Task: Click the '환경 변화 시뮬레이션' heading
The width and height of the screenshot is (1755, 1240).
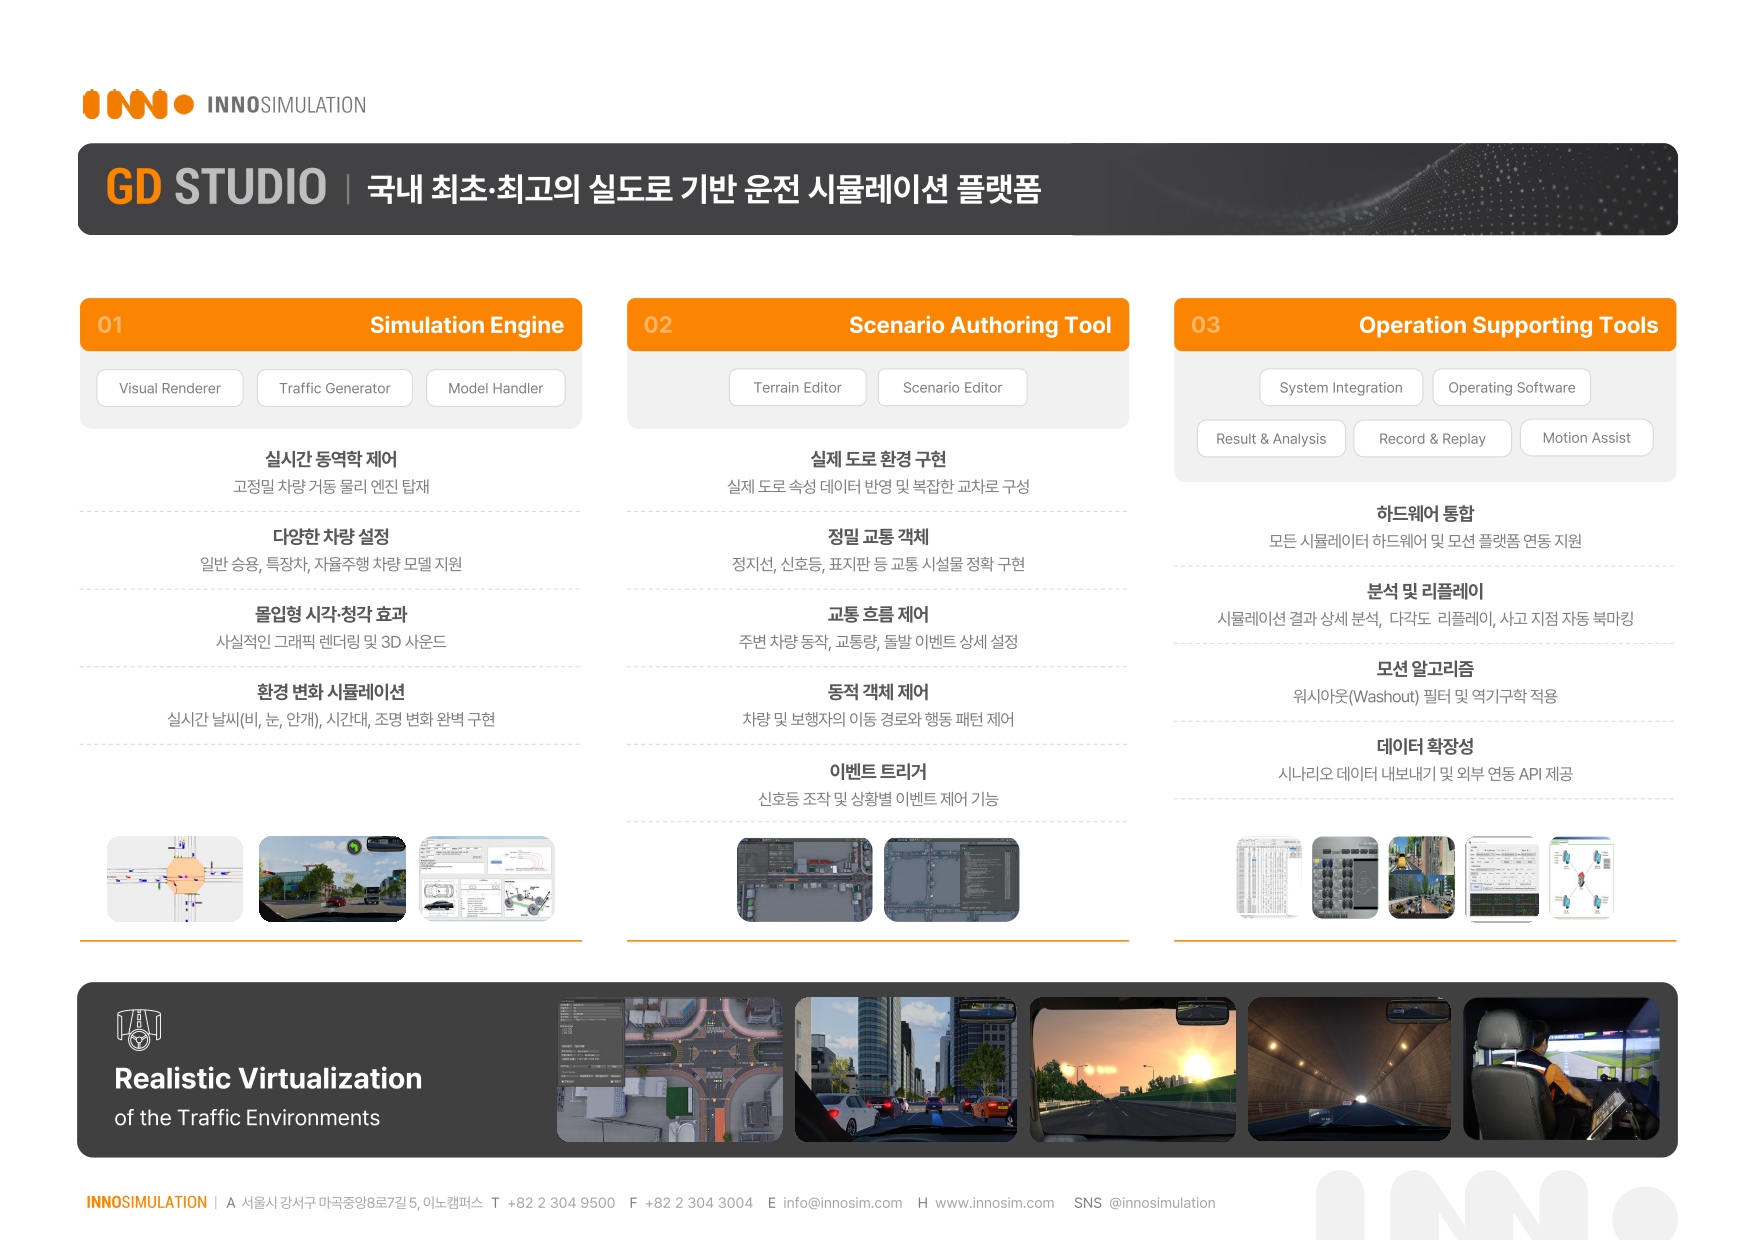Action: 331,692
